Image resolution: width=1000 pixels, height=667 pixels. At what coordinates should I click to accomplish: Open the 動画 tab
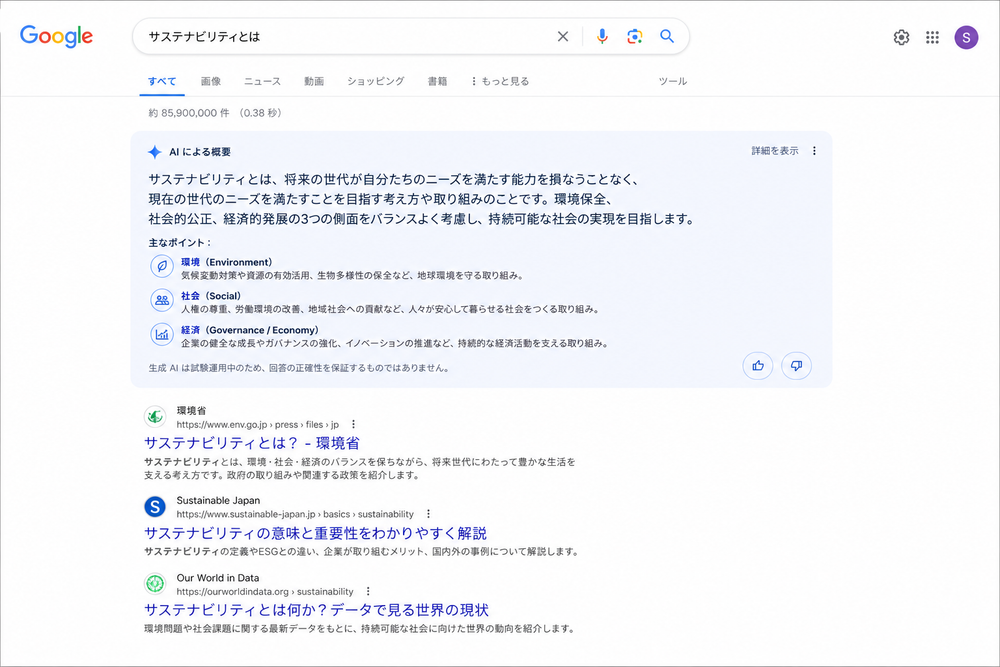(x=314, y=81)
